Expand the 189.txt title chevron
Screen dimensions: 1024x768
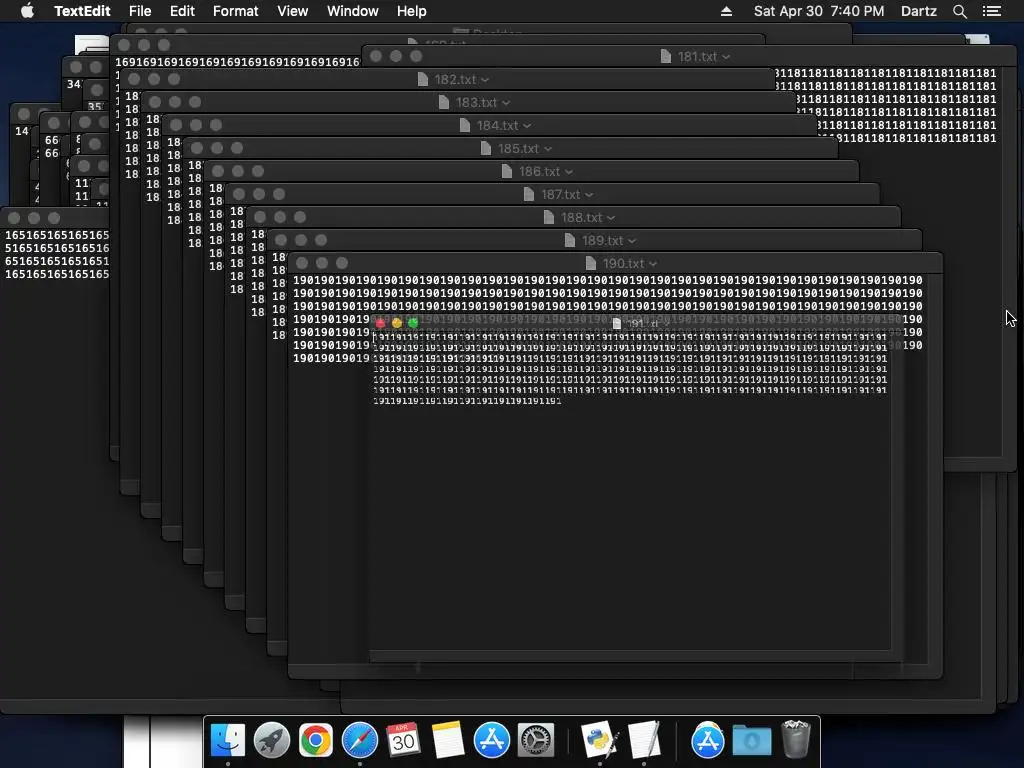point(632,241)
